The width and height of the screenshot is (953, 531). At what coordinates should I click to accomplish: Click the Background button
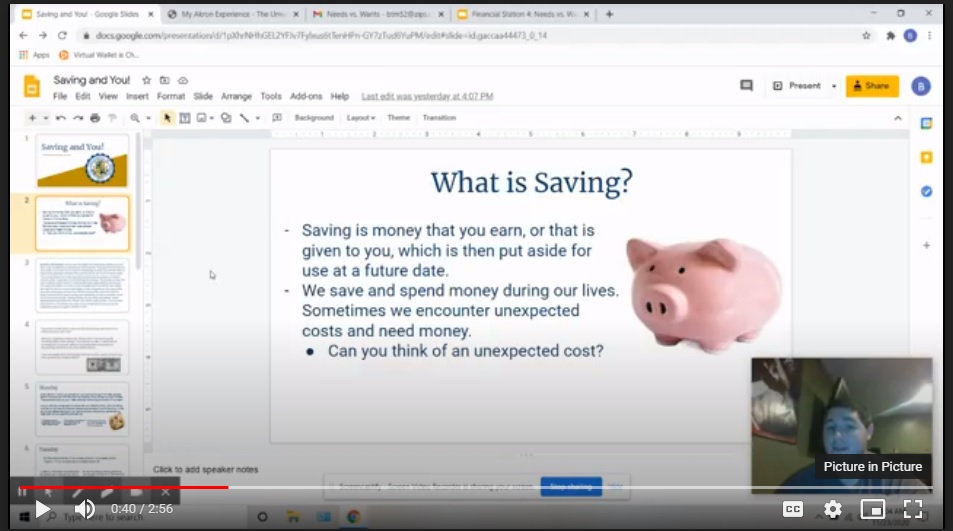(x=314, y=118)
